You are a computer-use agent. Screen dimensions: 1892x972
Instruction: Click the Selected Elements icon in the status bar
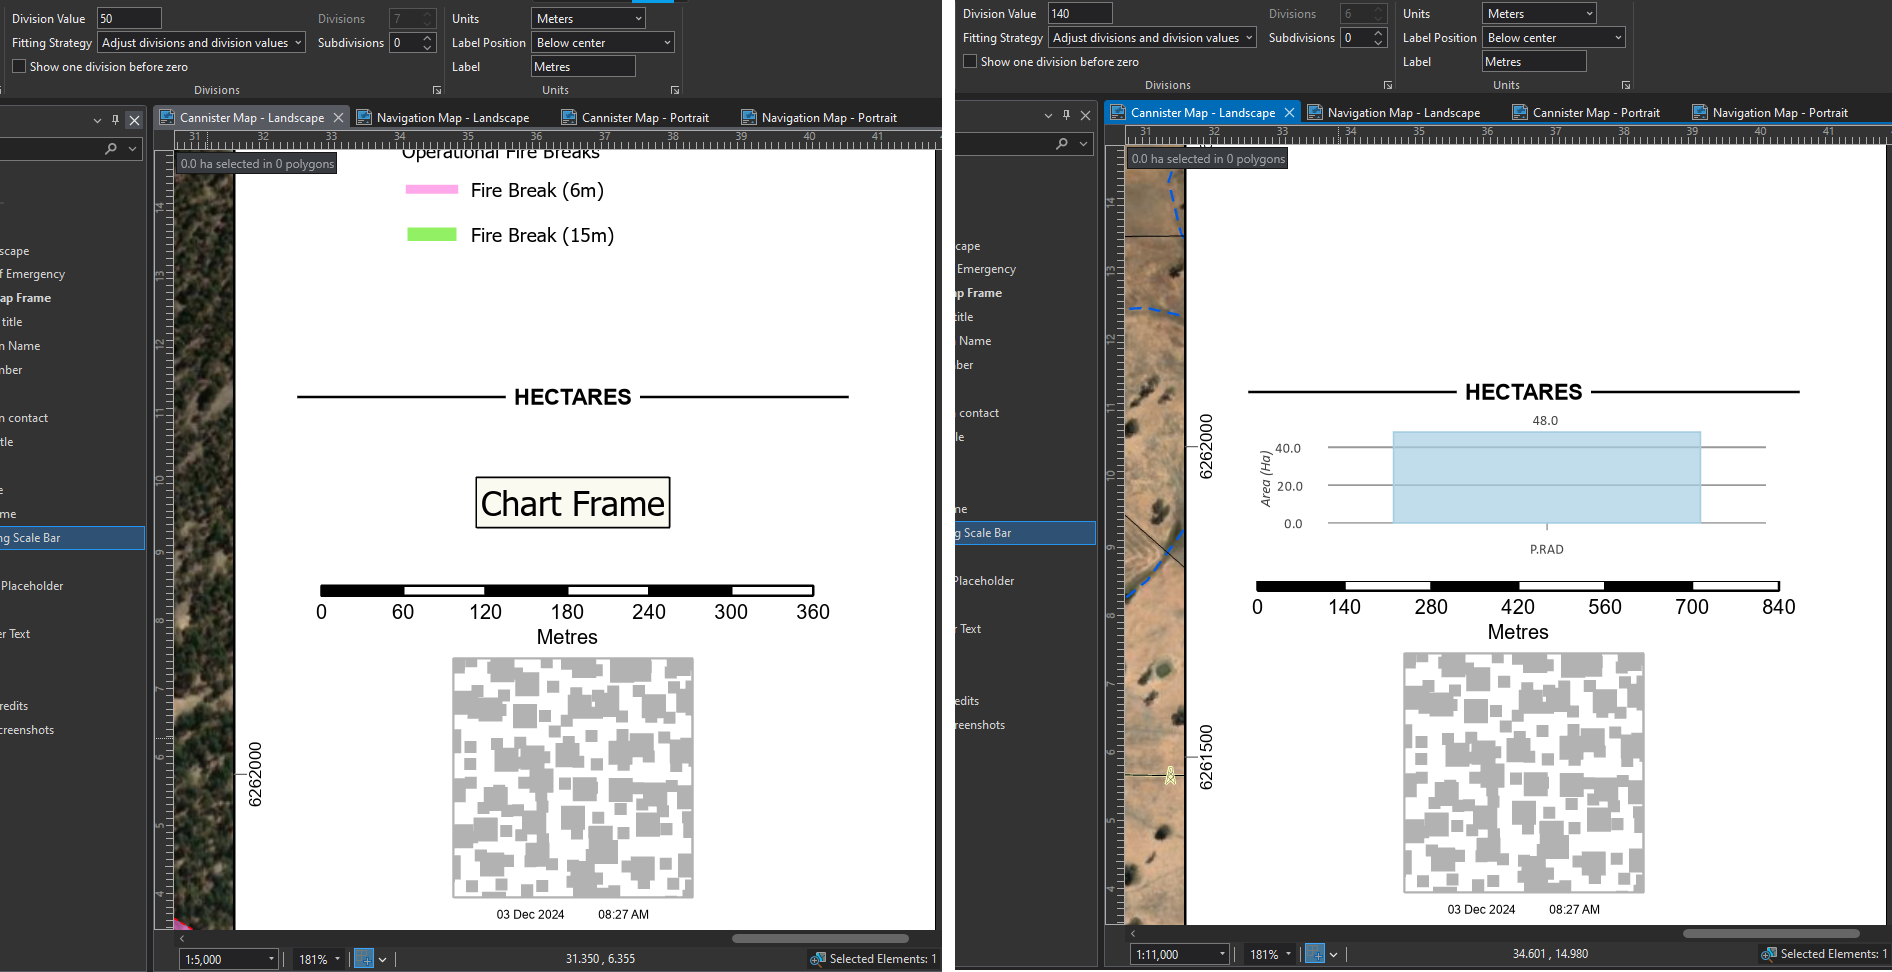tap(819, 958)
